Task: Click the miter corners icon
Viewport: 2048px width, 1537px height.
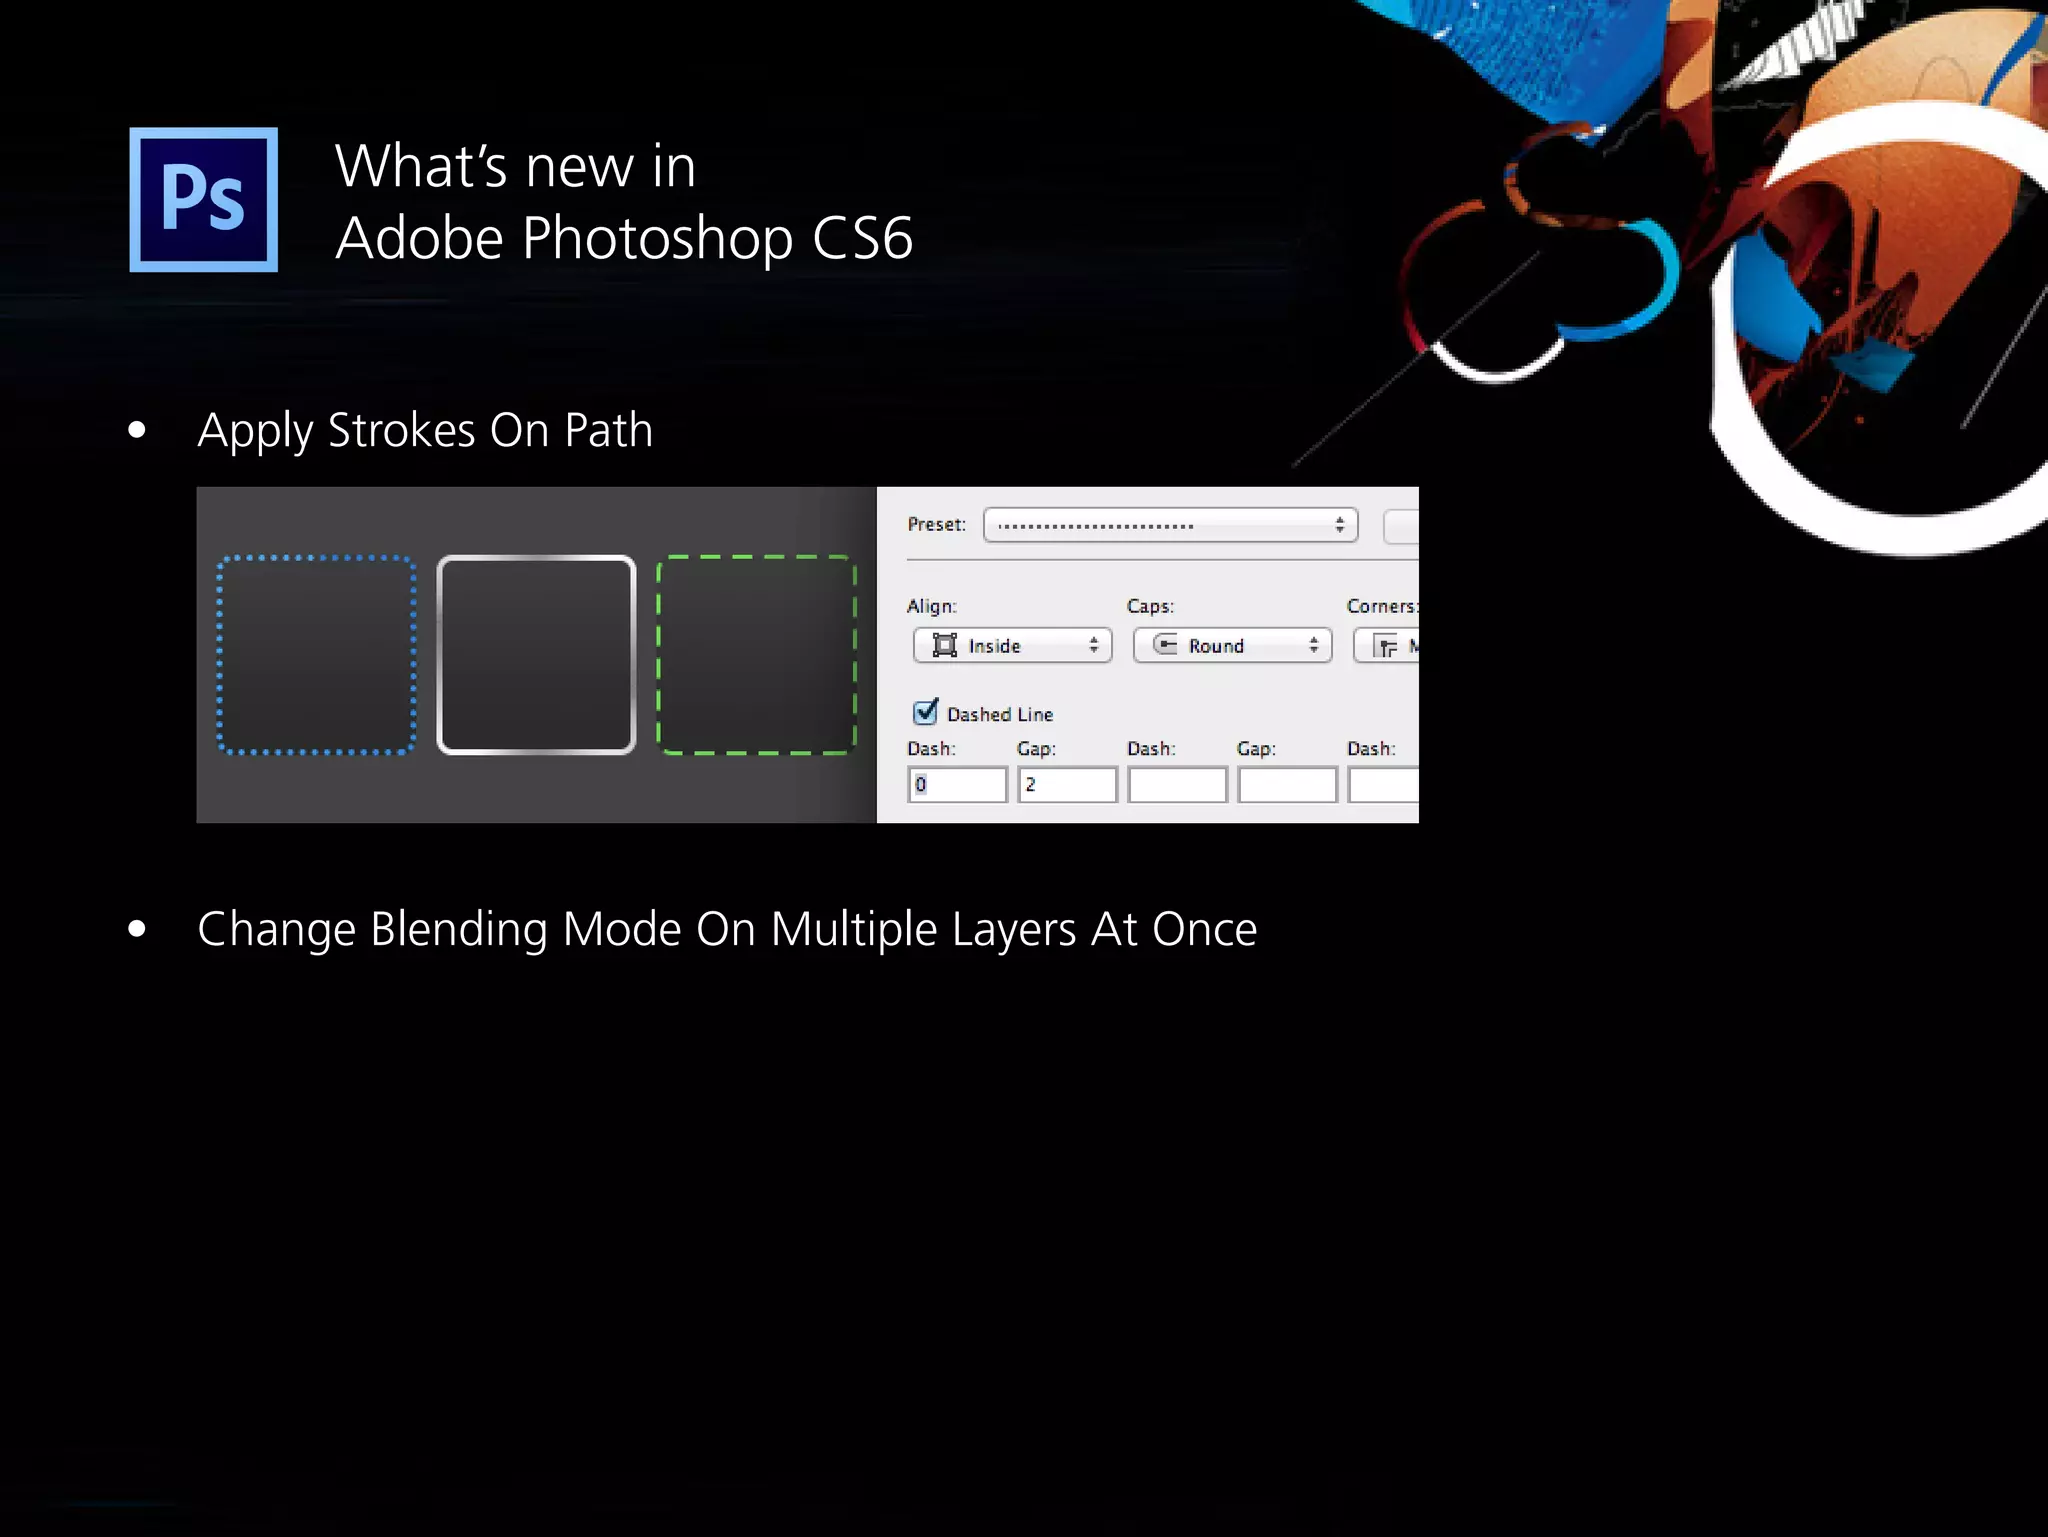Action: click(x=1386, y=647)
